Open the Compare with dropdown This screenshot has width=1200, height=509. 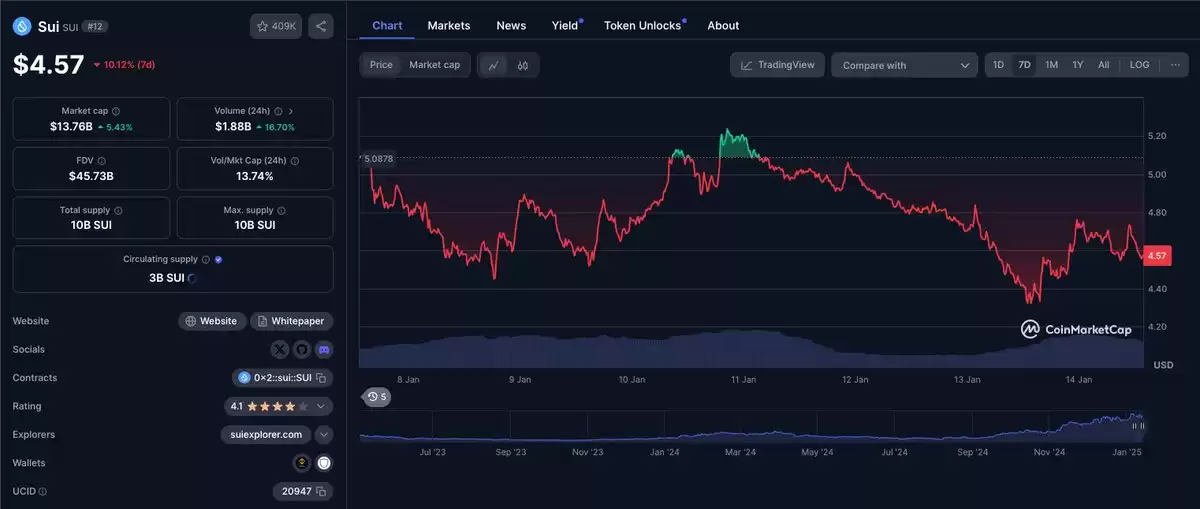[904, 65]
